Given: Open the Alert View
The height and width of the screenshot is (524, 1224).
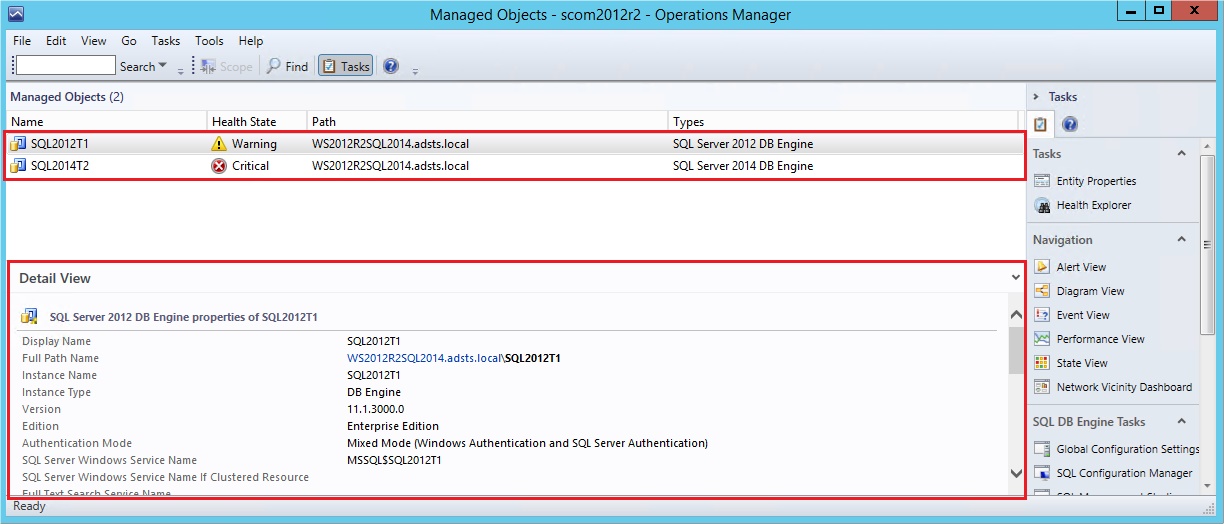Looking at the screenshot, I should tap(1081, 267).
